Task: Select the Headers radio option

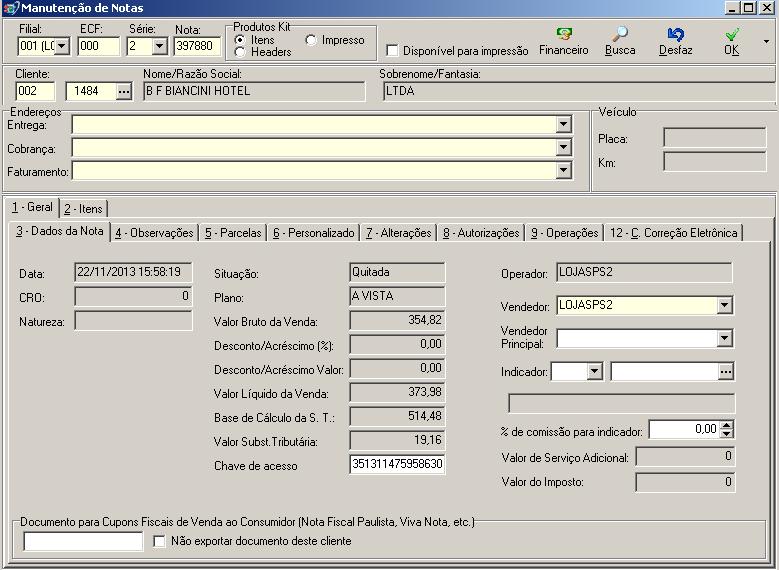Action: coord(241,52)
